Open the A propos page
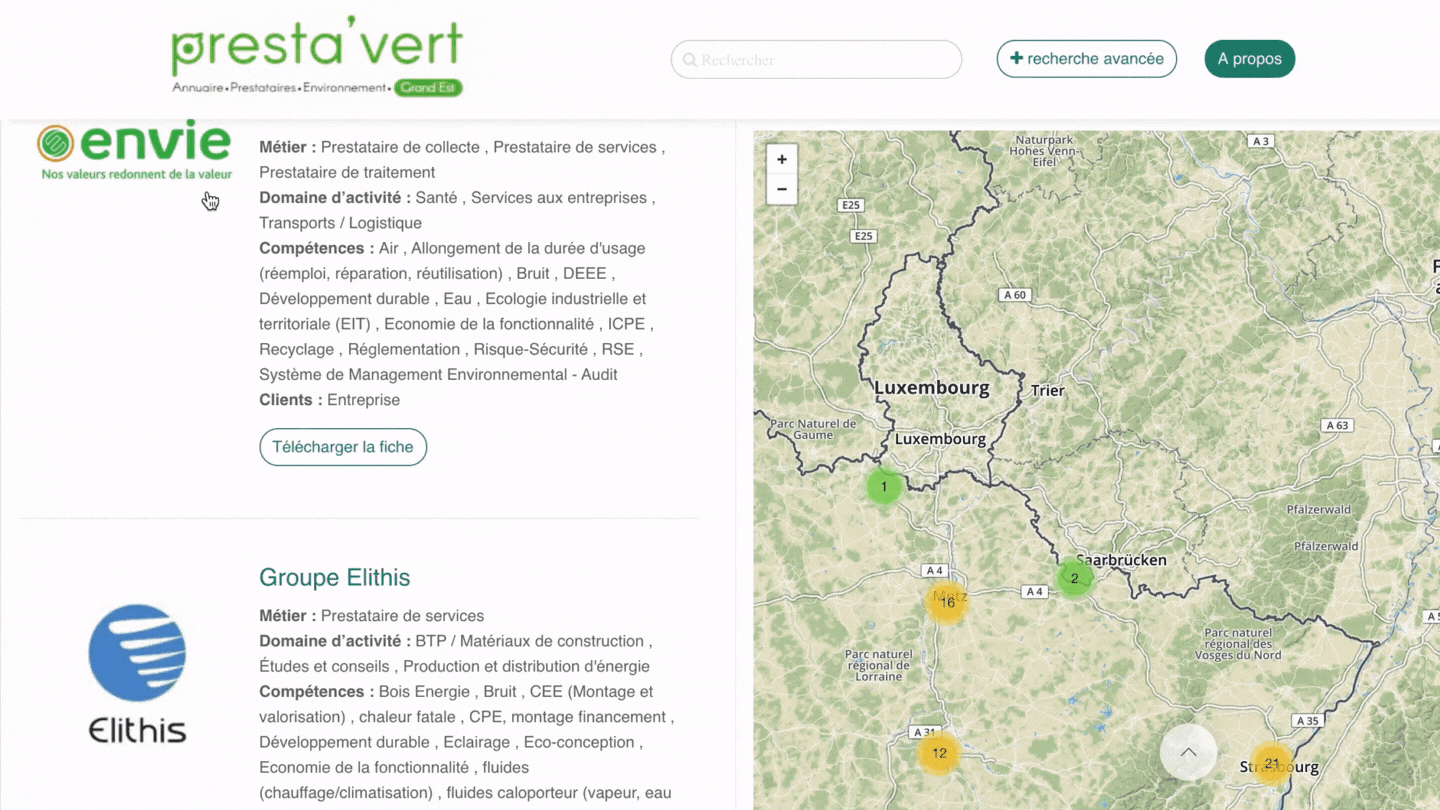Screen dimensions: 1440x810 [x=1249, y=59]
